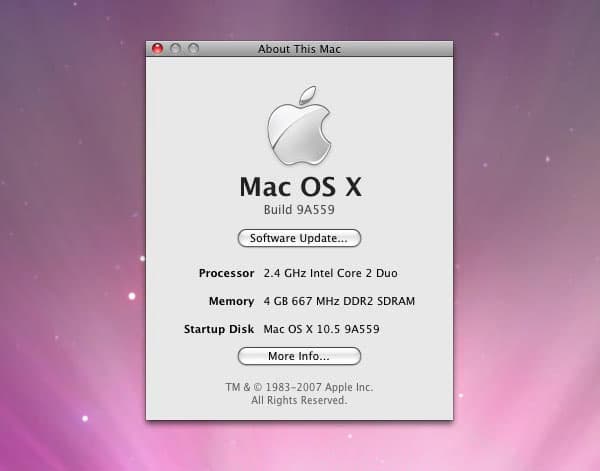Viewport: 600px width, 471px height.
Task: Click the Mac OS X heading
Action: coord(300,187)
